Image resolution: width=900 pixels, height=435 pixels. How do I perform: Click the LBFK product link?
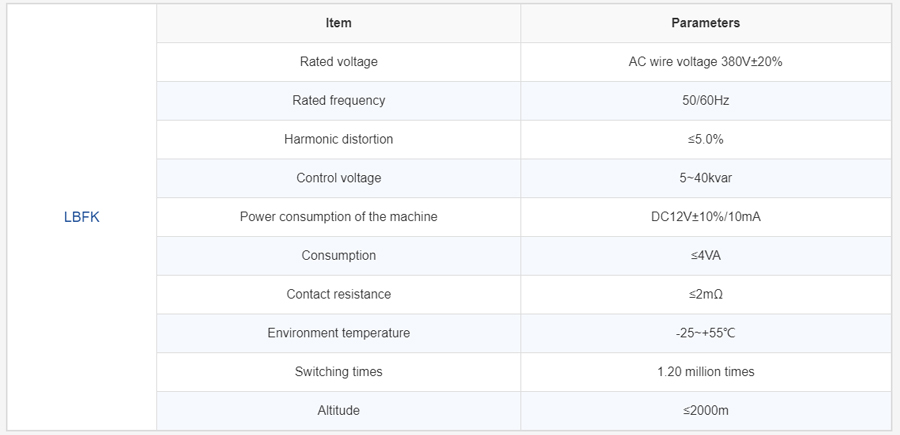81,217
